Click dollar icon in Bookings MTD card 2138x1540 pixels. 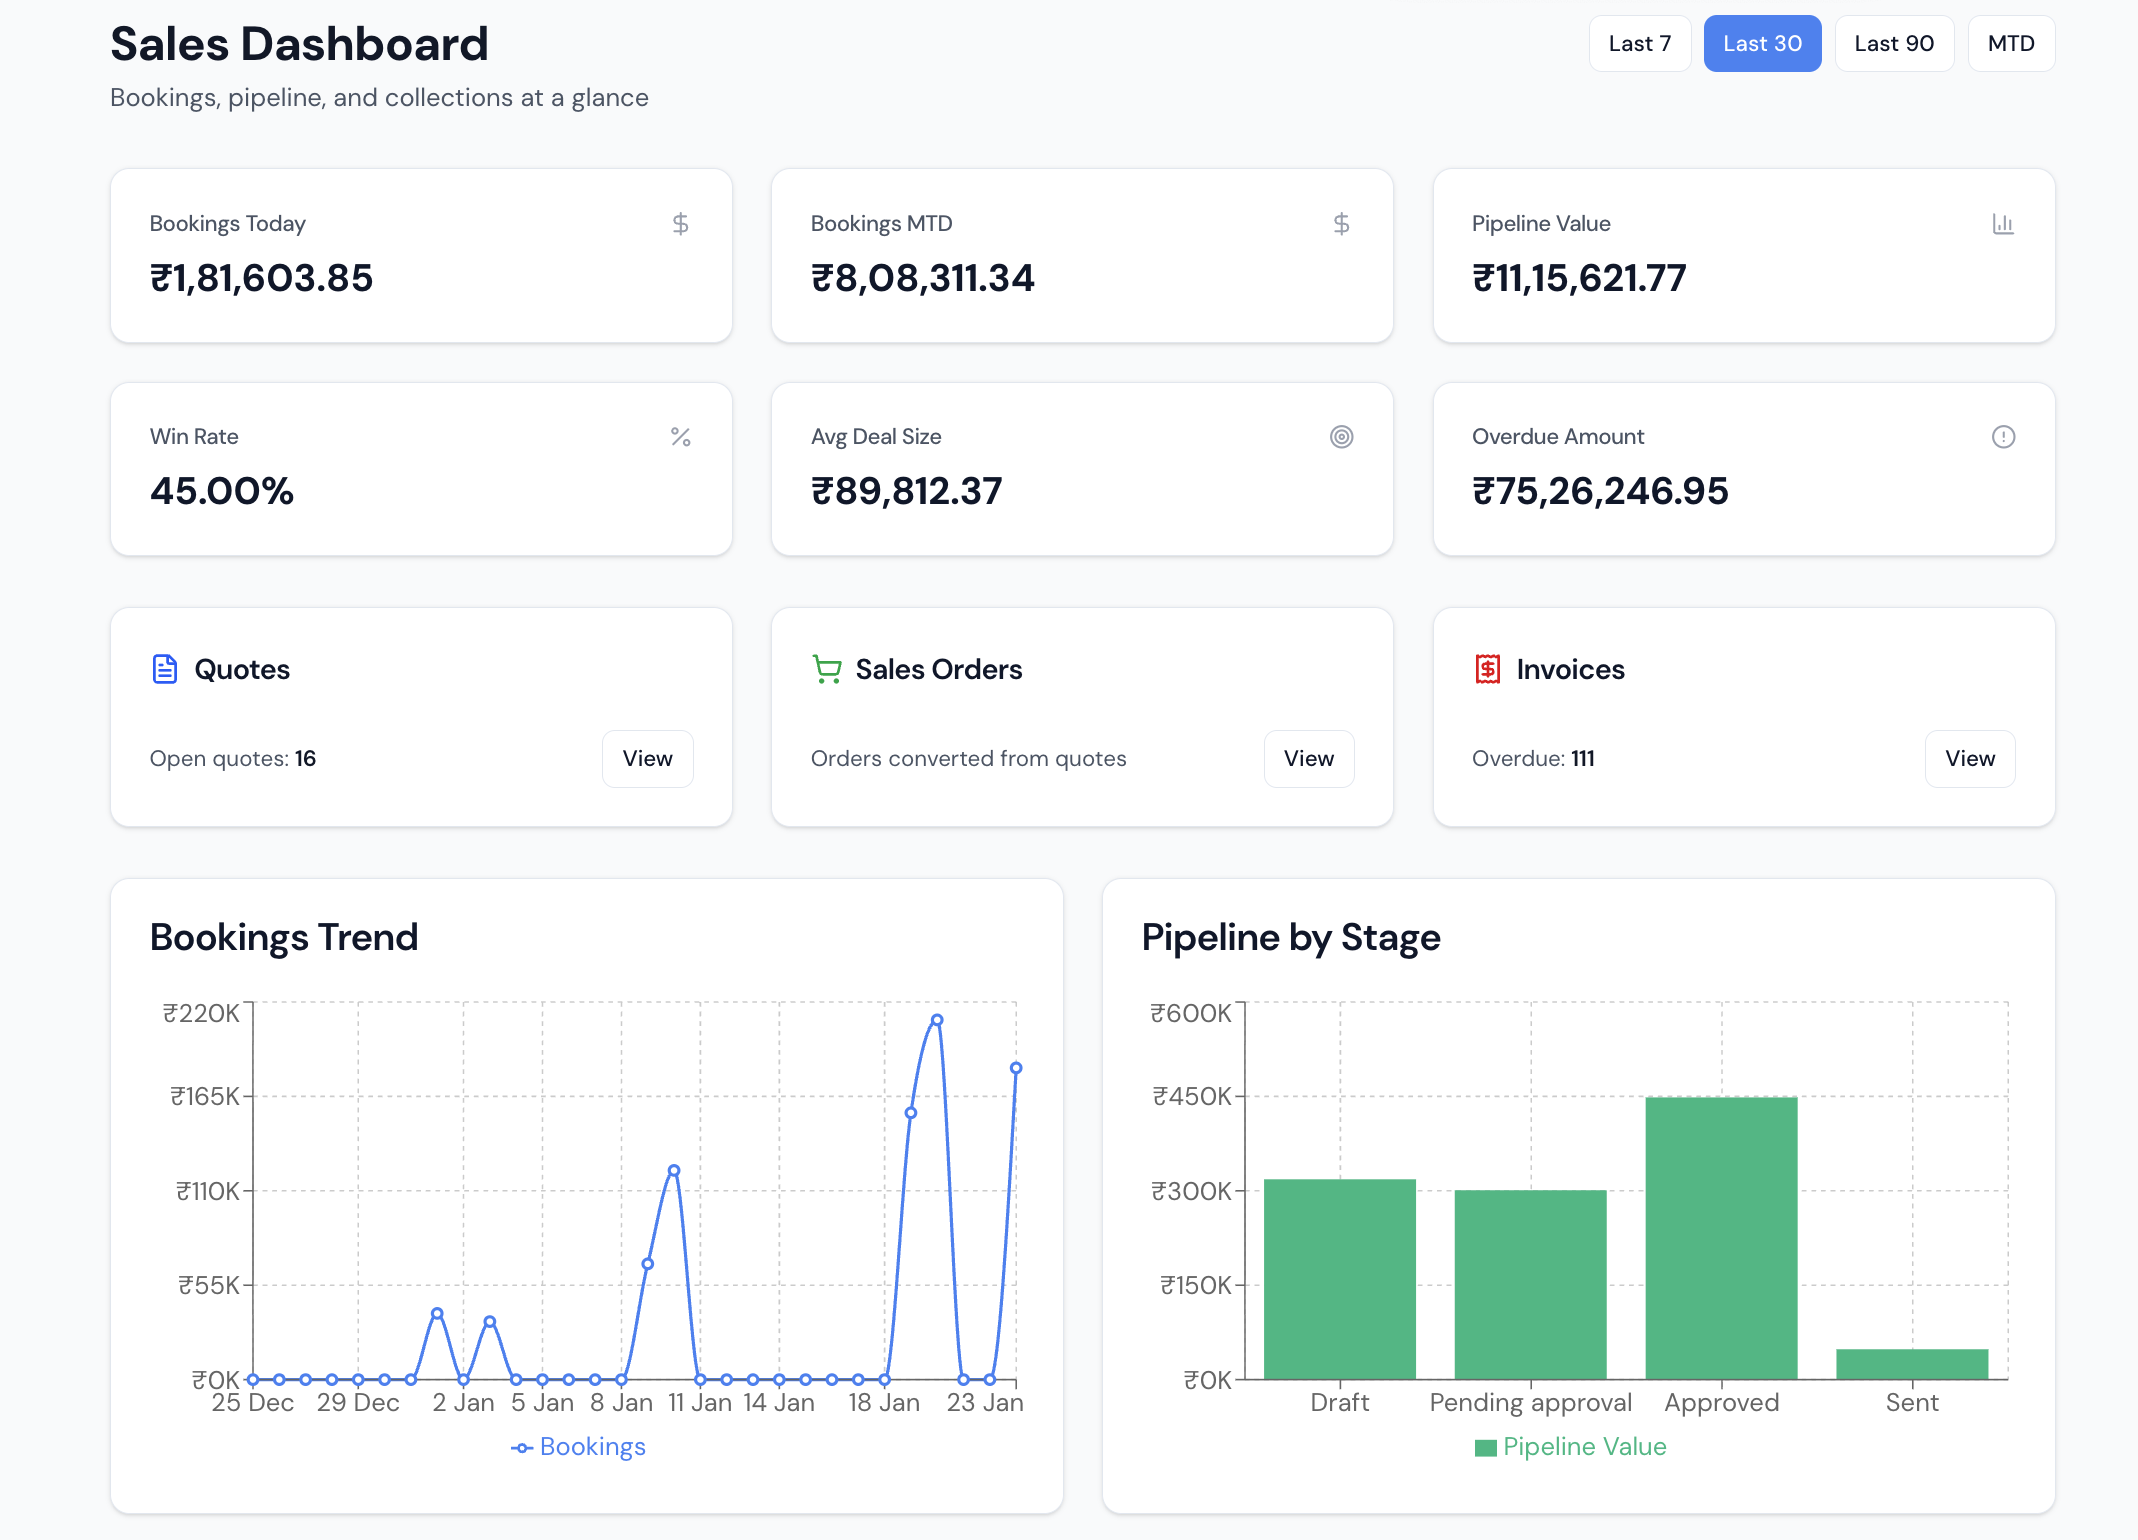pos(1341,224)
